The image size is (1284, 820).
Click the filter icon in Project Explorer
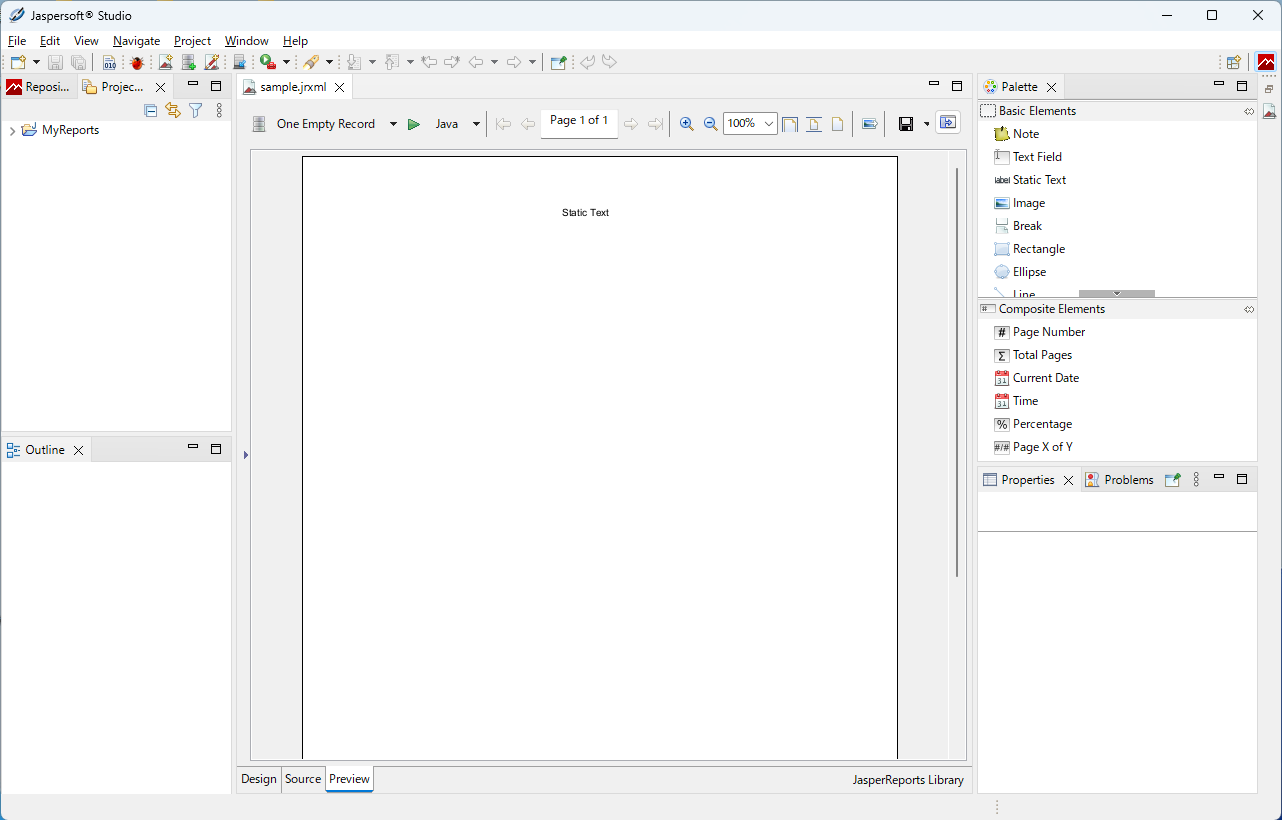196,110
